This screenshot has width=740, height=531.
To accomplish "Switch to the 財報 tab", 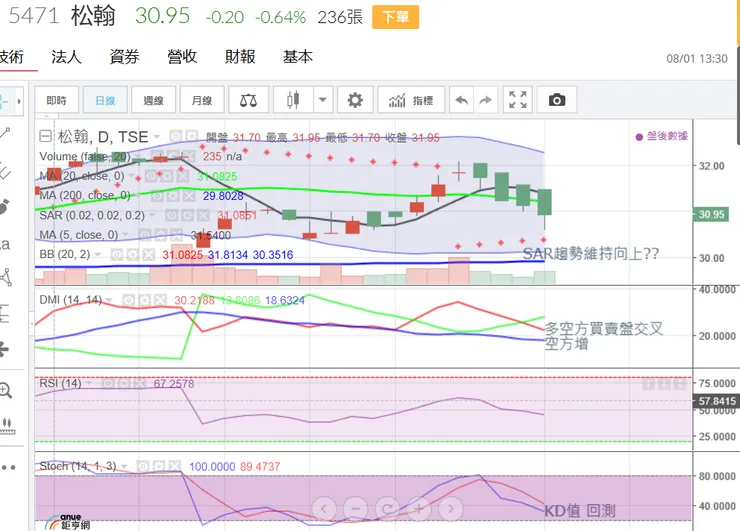I will (x=240, y=57).
